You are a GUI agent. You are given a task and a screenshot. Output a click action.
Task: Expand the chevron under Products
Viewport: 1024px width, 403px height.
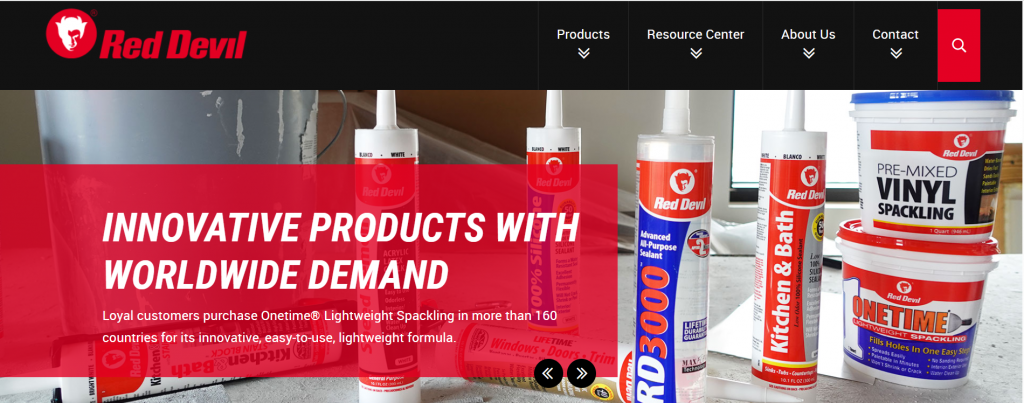(x=583, y=54)
